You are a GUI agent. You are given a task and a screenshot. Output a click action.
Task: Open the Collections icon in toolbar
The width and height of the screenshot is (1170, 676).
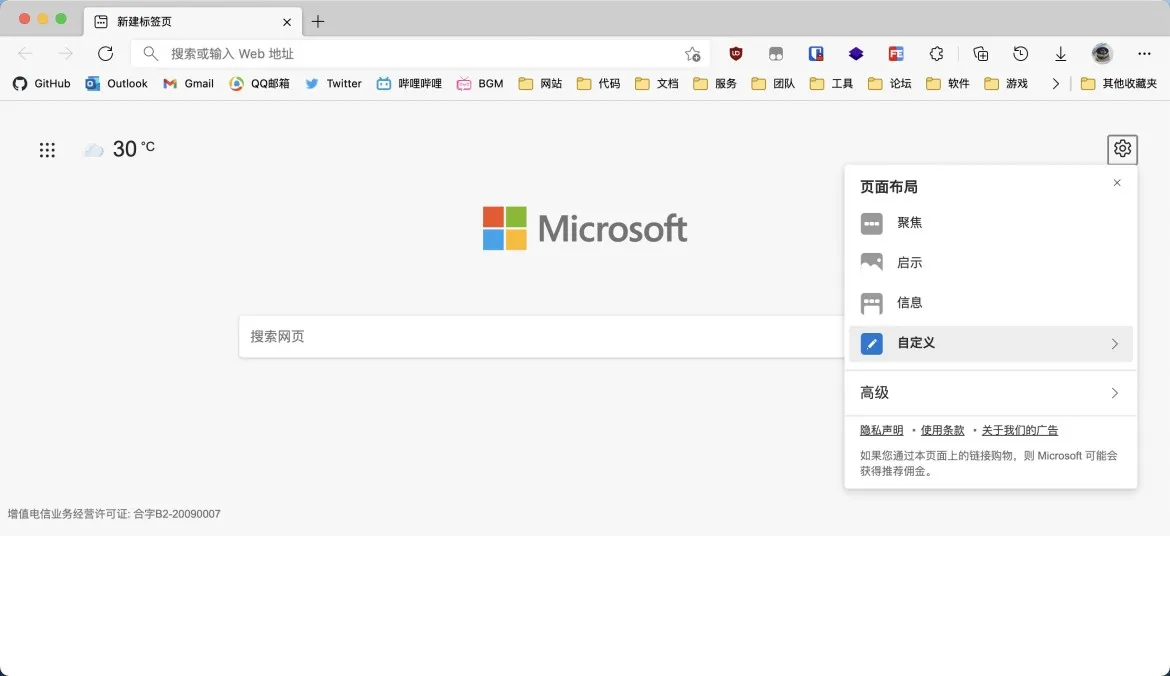pos(980,54)
